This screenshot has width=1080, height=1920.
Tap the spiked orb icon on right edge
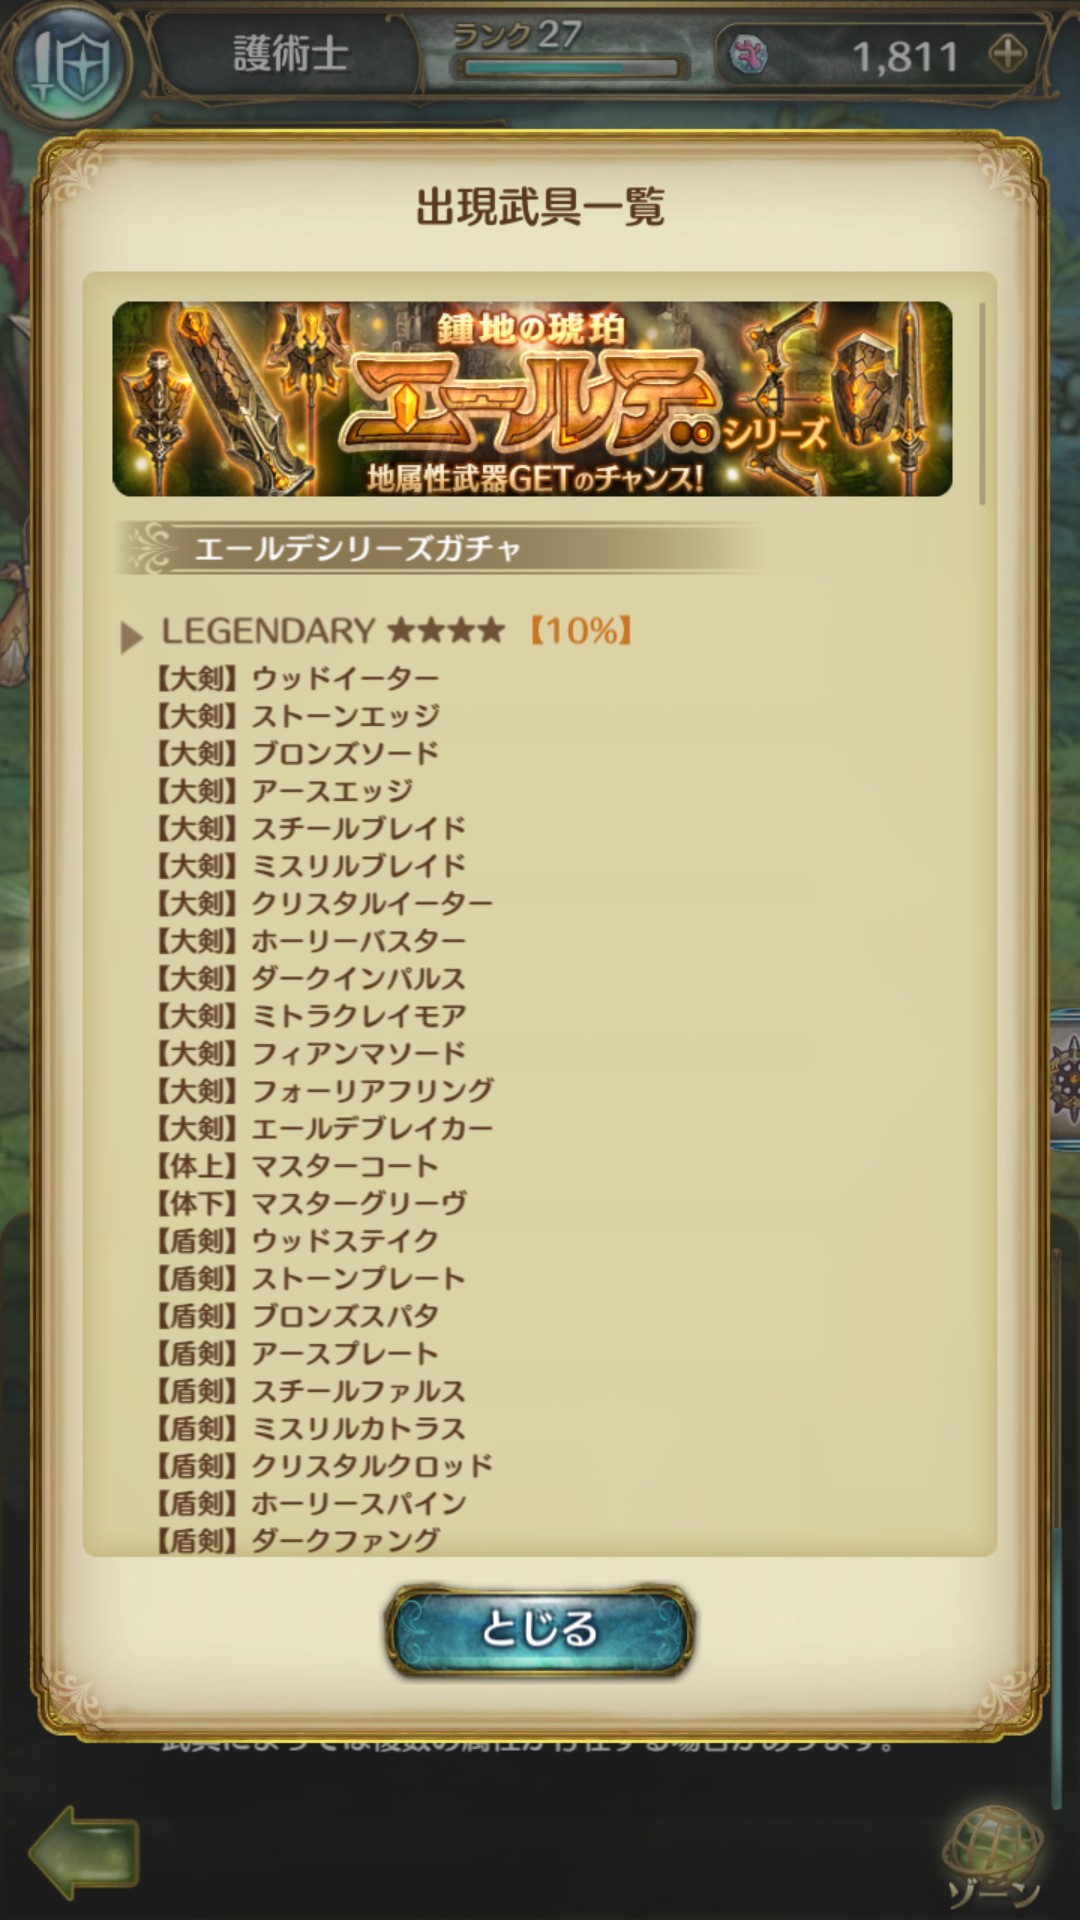click(1065, 1080)
